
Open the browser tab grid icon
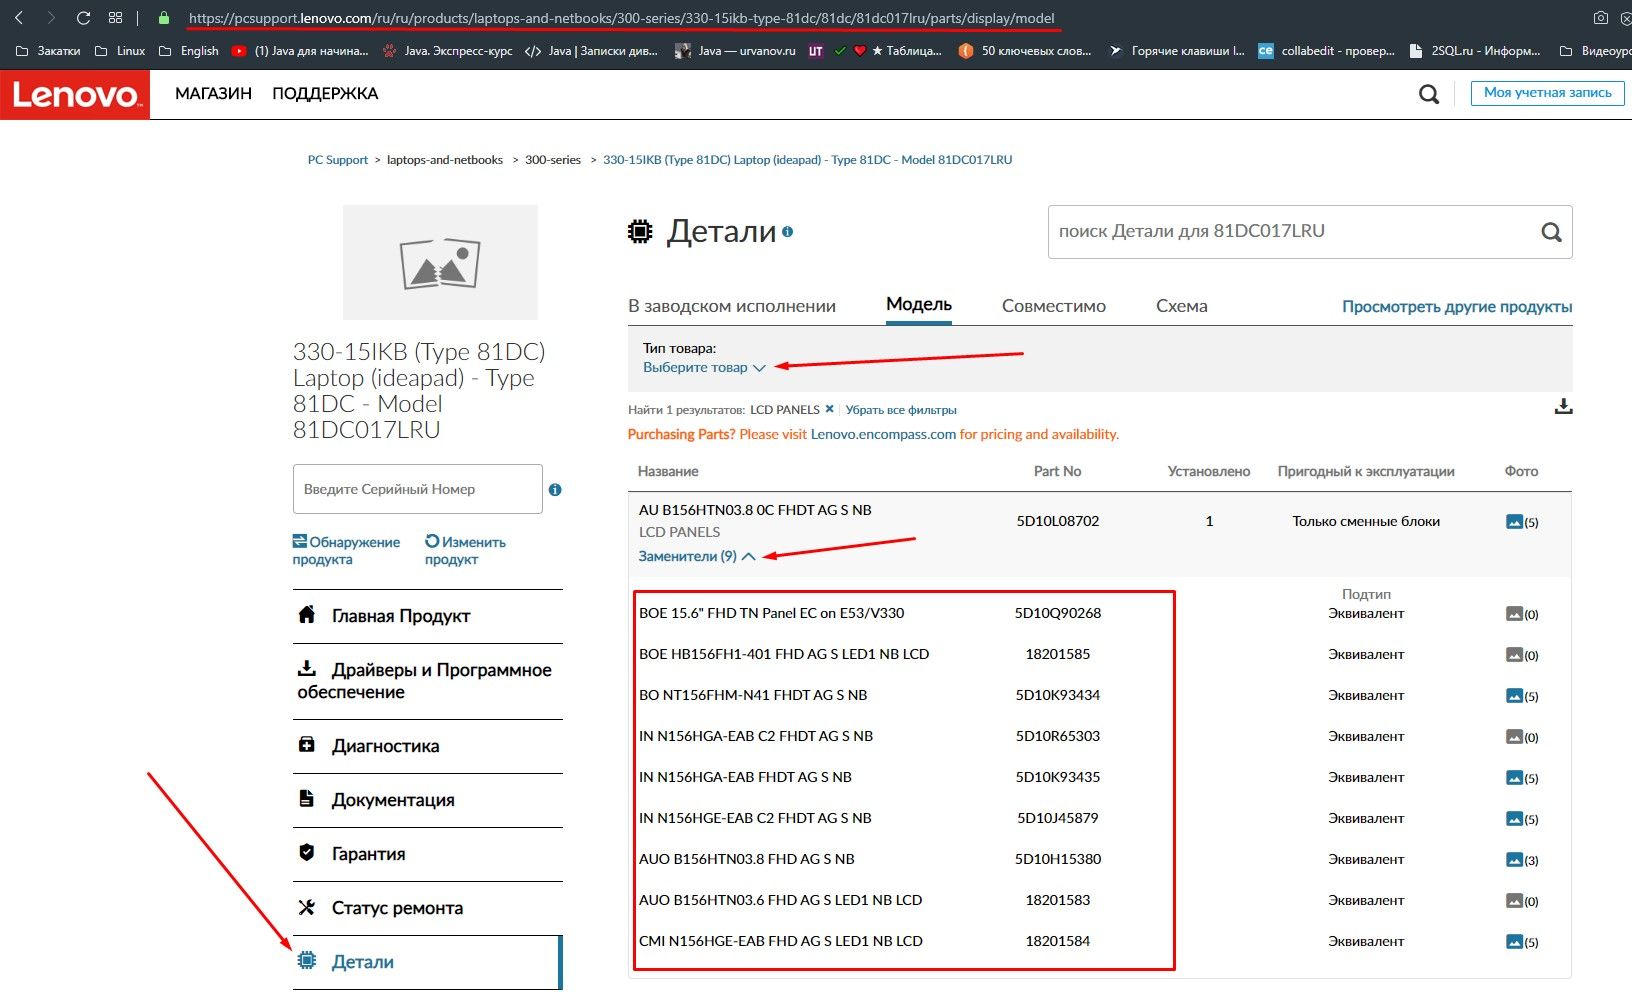coord(115,18)
